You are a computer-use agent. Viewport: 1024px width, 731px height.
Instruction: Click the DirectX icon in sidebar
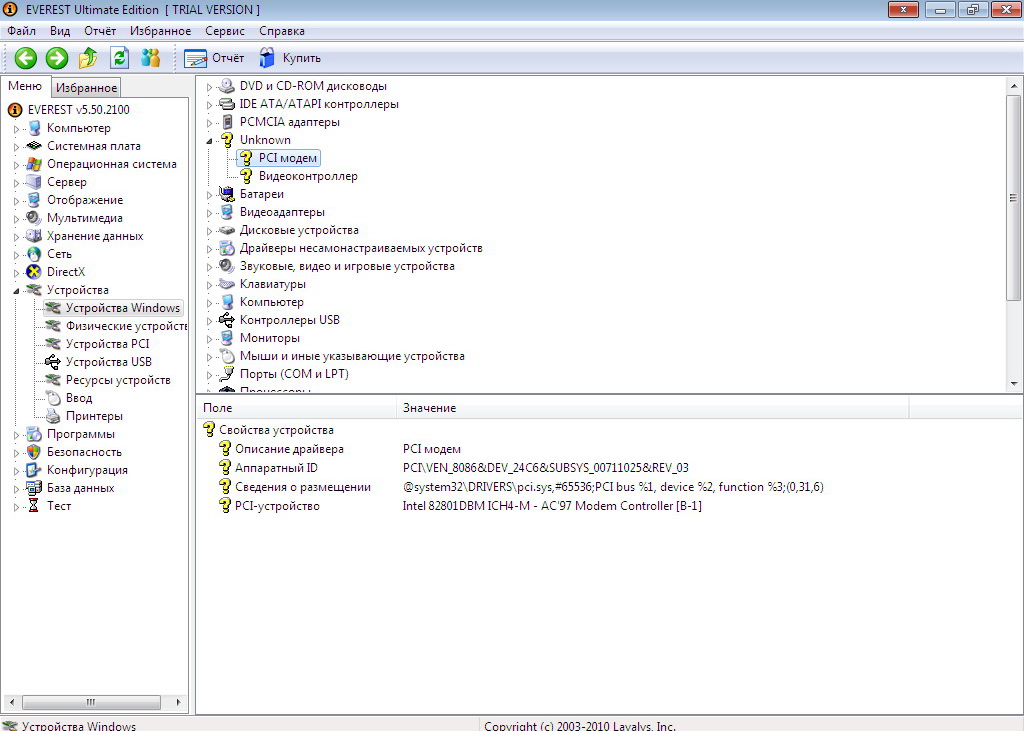(34, 272)
